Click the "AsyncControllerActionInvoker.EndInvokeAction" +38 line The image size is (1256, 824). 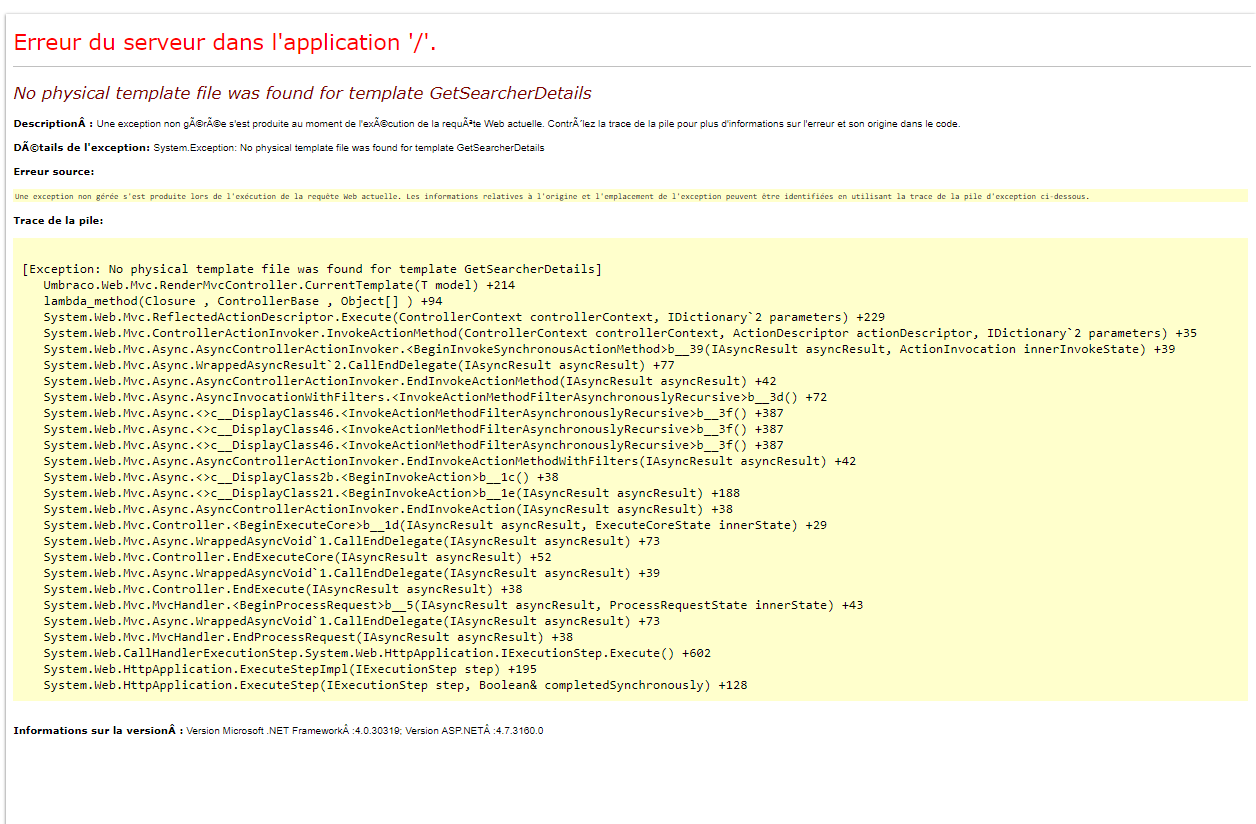pos(388,509)
